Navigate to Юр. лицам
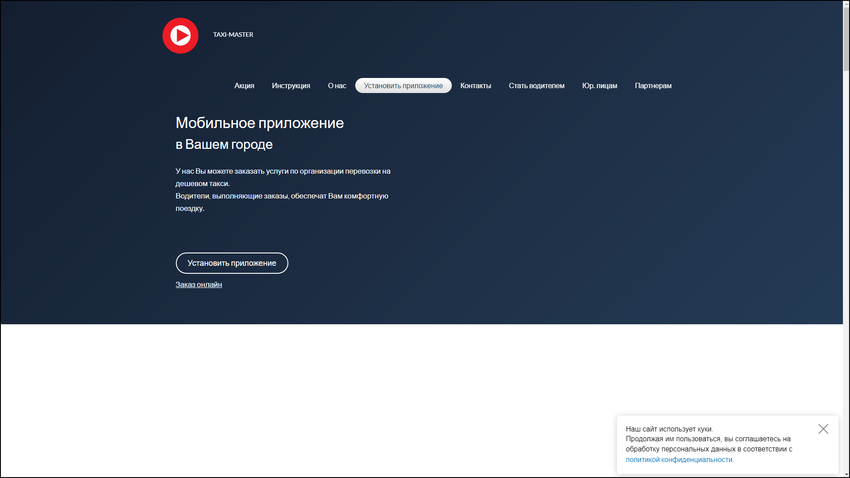 pos(599,86)
